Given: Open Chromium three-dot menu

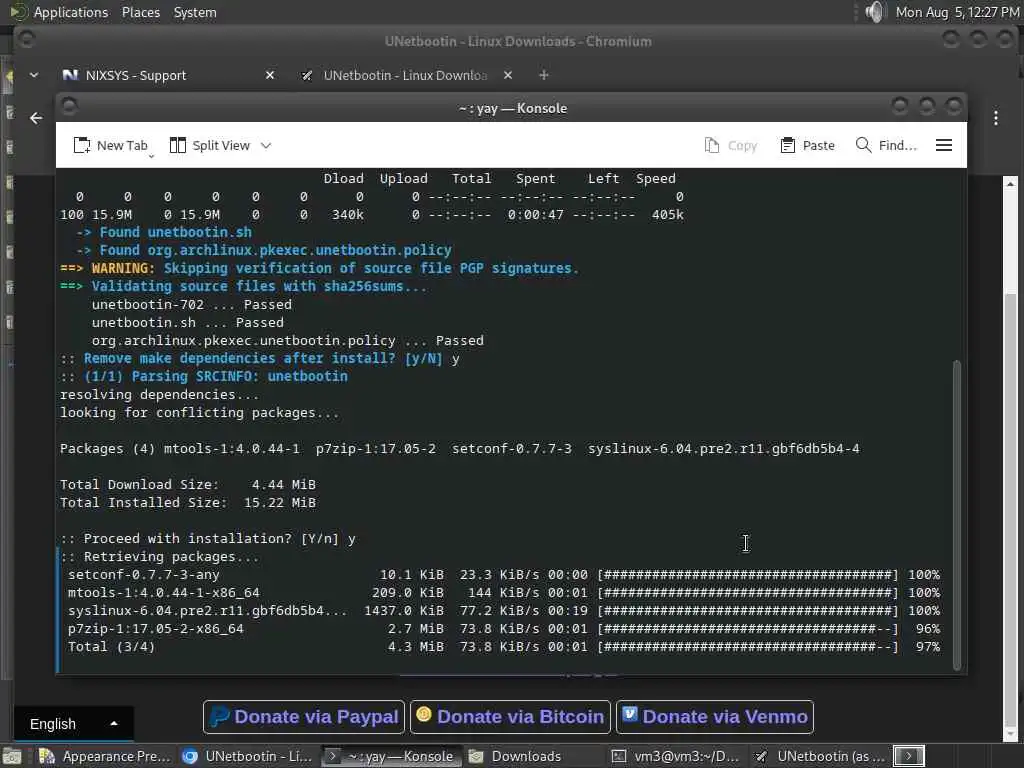Looking at the screenshot, I should pyautogui.click(x=996, y=118).
